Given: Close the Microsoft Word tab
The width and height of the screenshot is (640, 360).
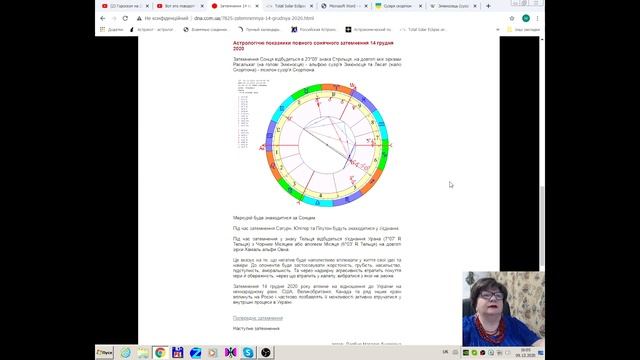Looking at the screenshot, I should point(366,6).
